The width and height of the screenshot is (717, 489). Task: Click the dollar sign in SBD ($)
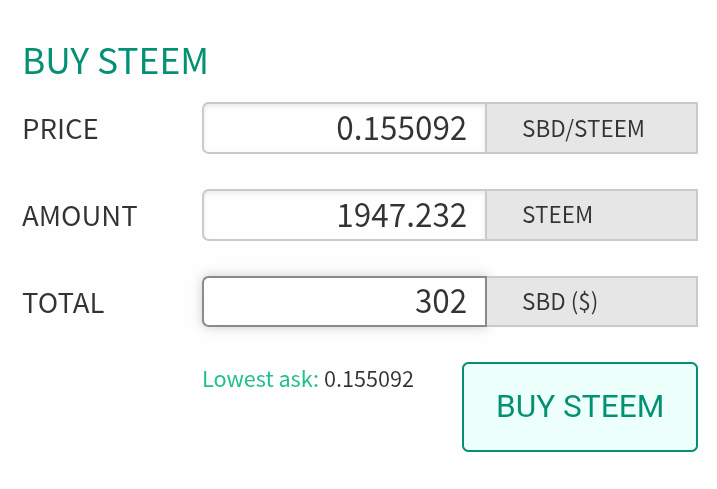tap(585, 302)
